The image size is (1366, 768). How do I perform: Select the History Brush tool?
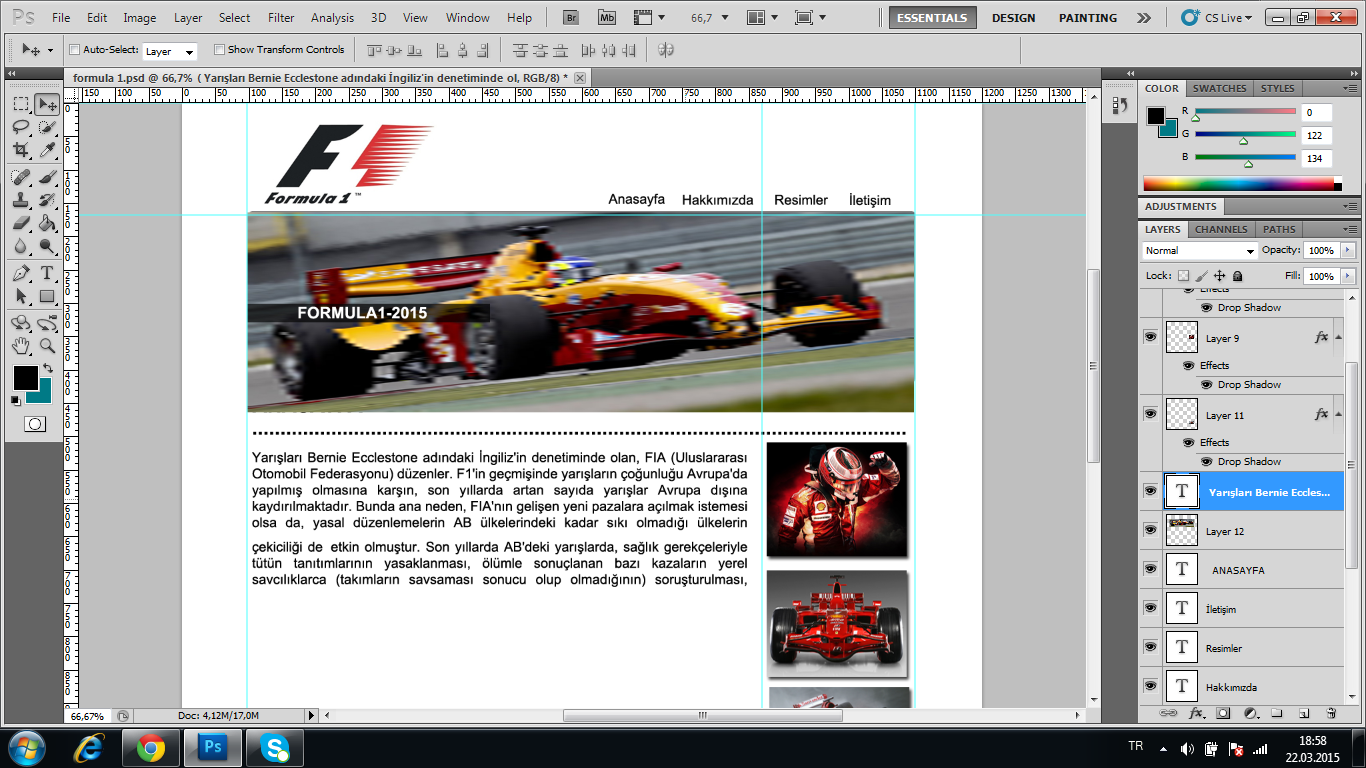pyautogui.click(x=47, y=200)
